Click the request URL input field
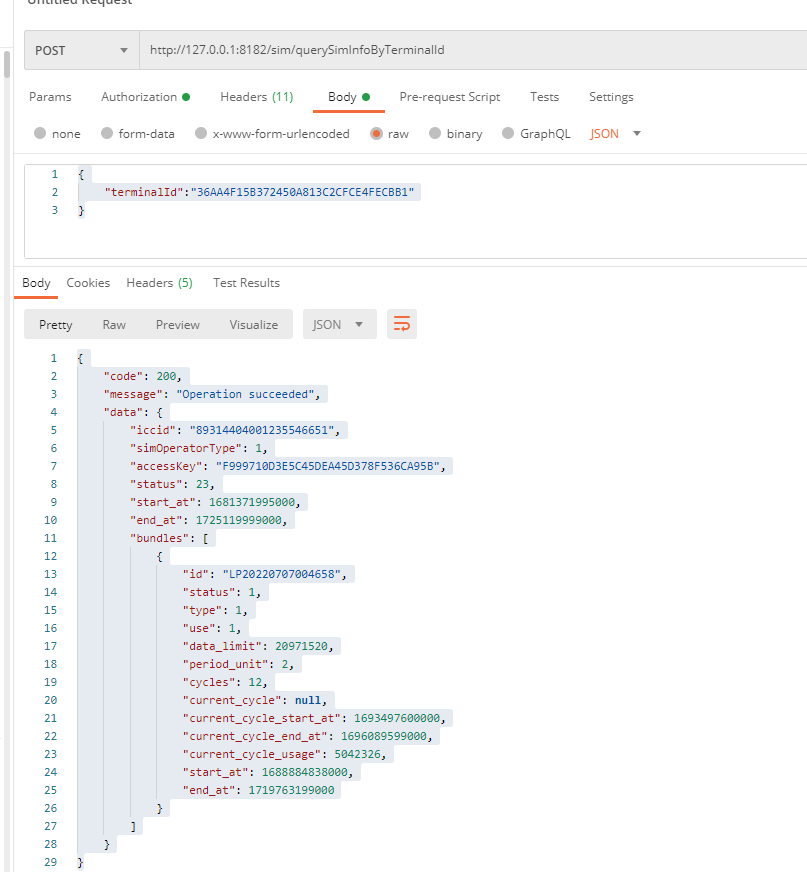 (470, 50)
